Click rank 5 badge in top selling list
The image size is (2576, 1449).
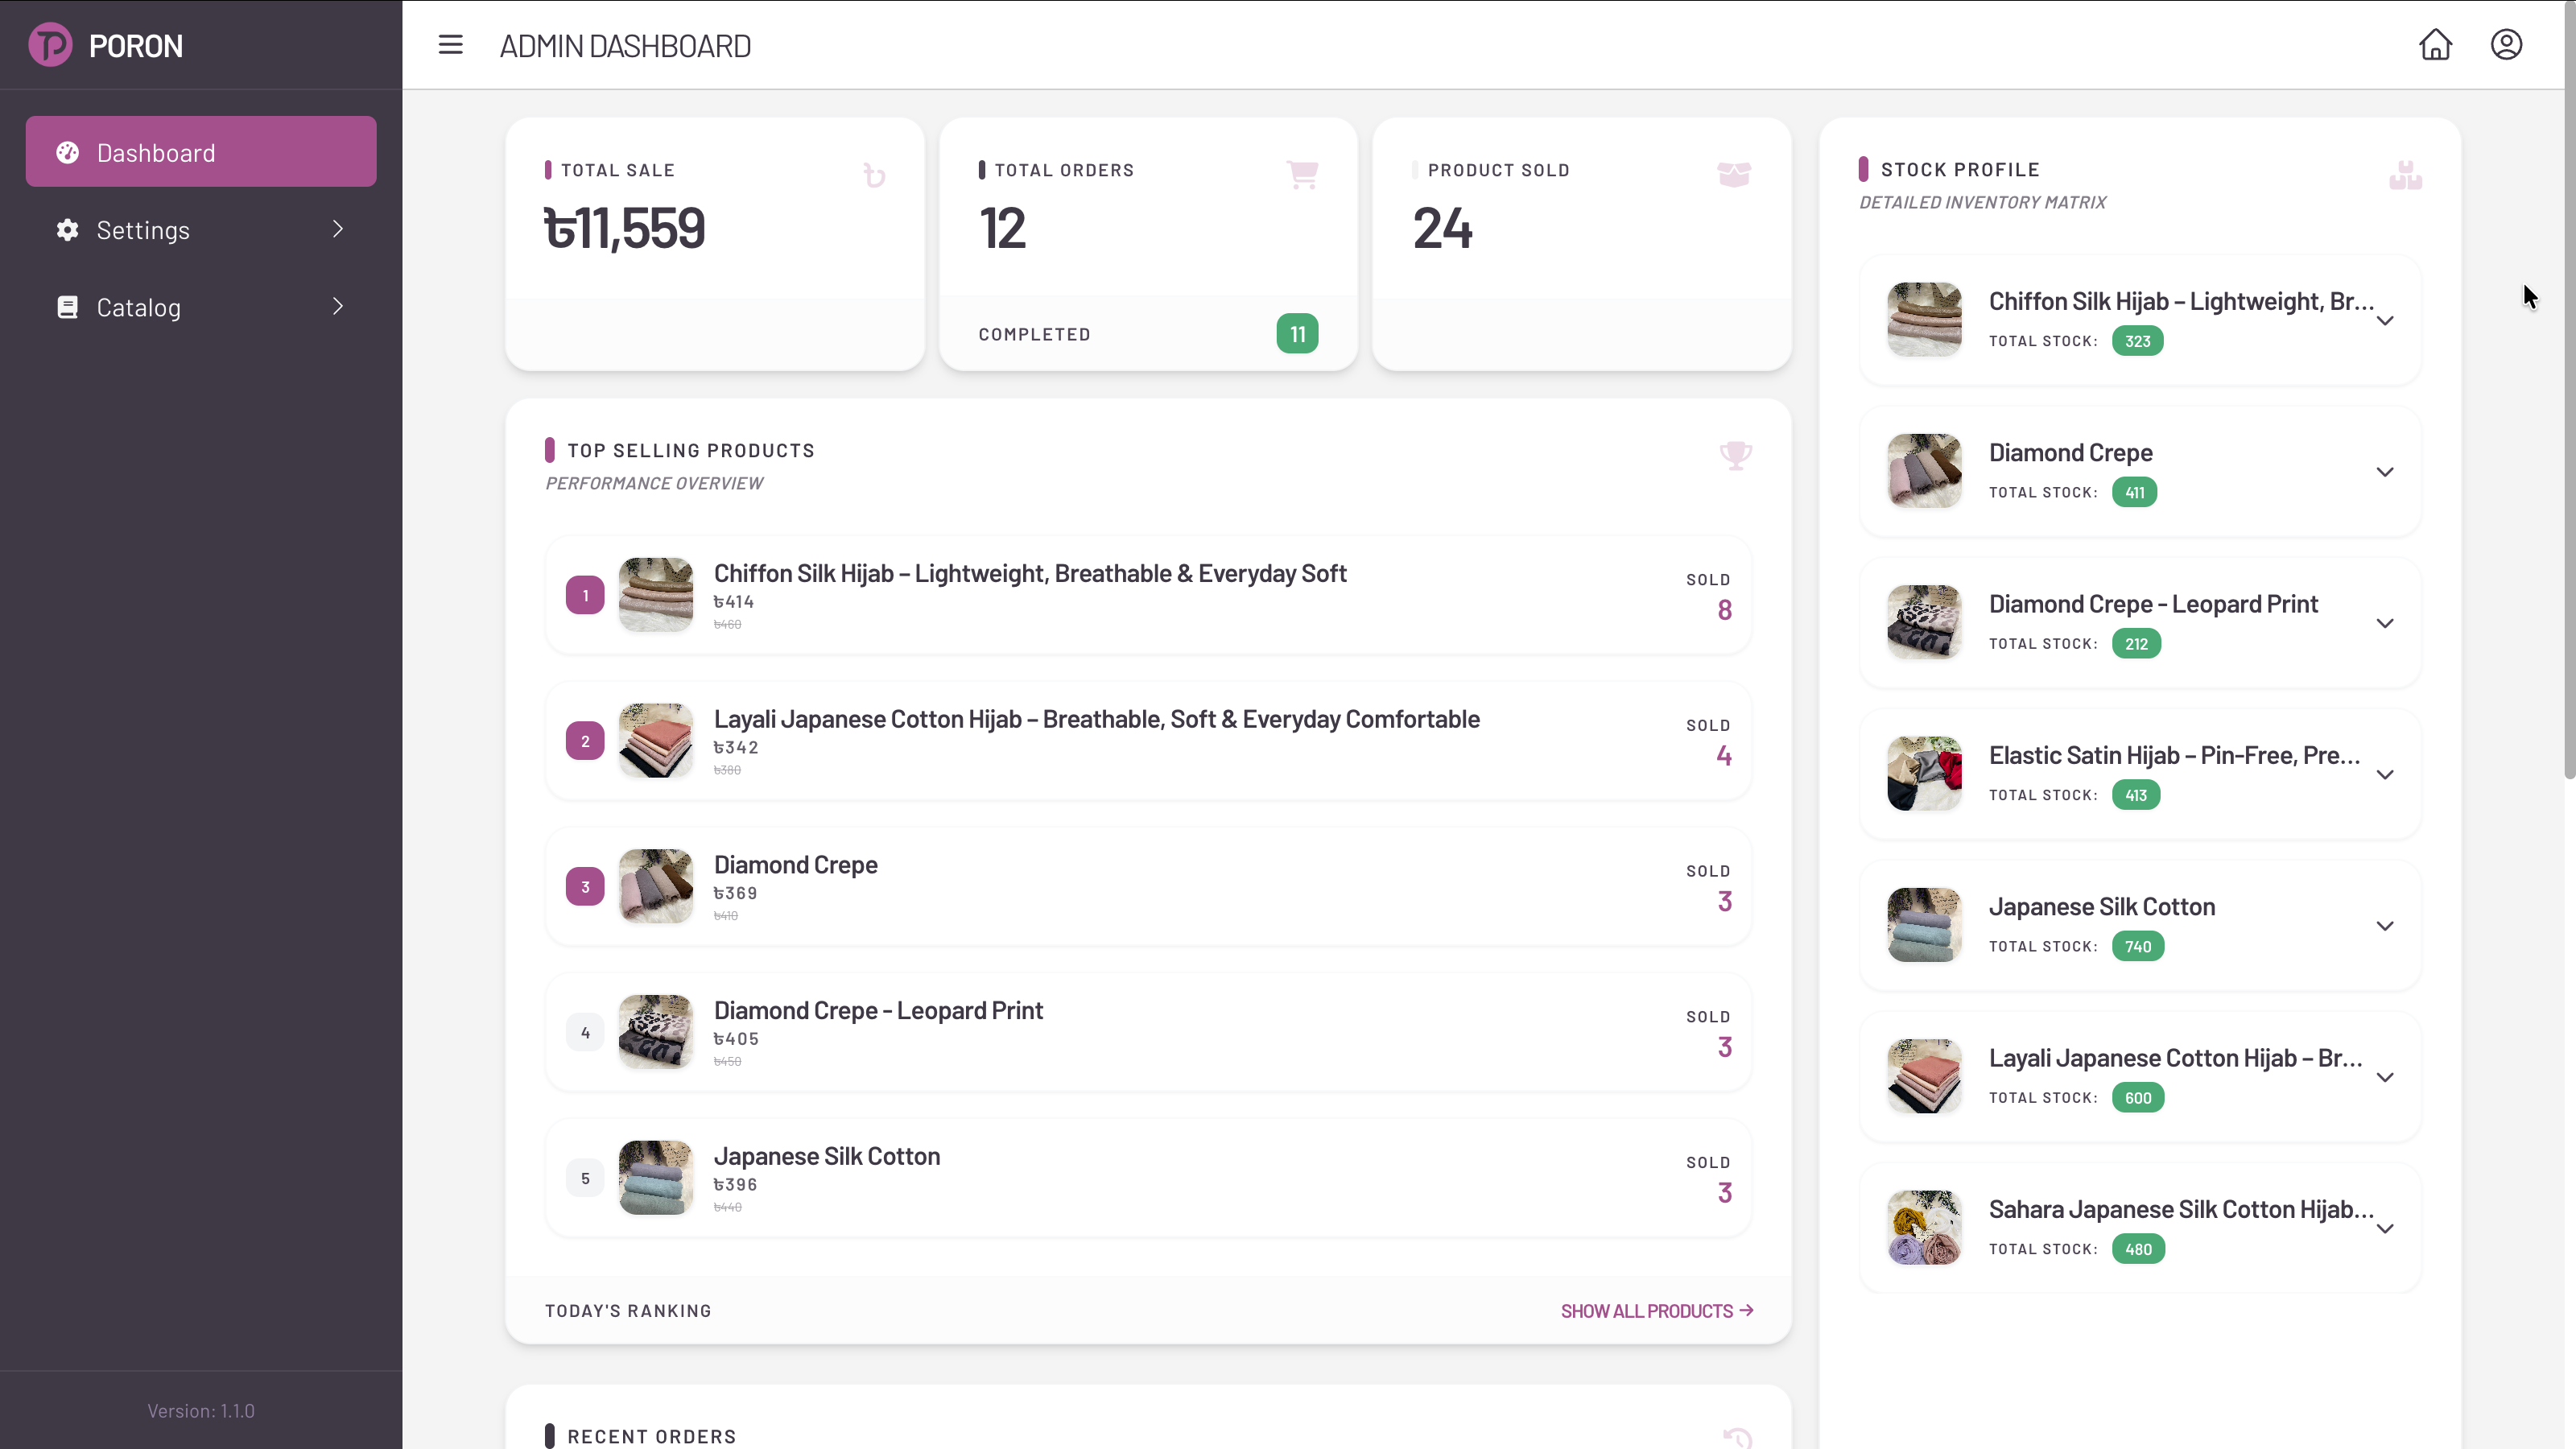point(585,1178)
